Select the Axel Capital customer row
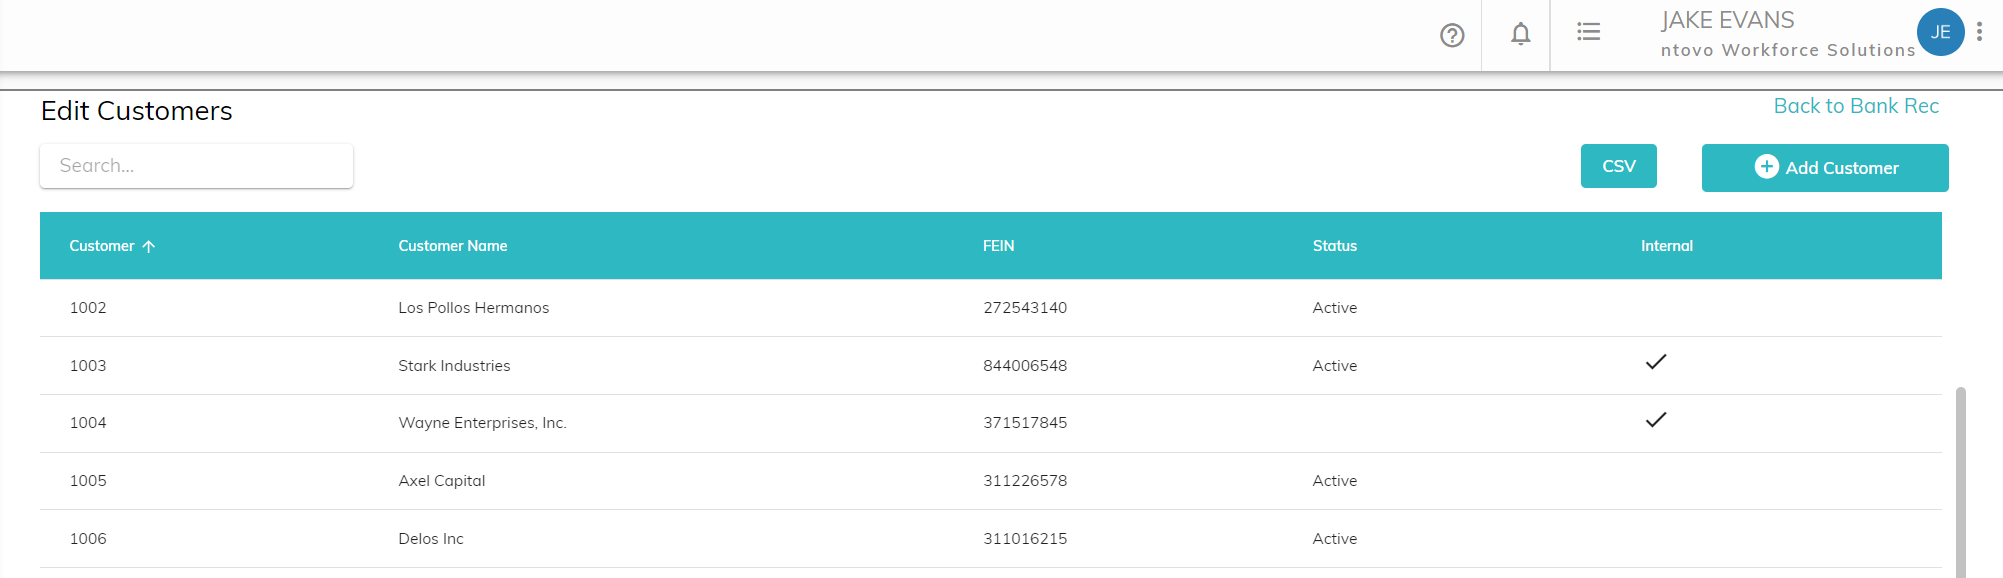The image size is (2003, 578). [441, 481]
